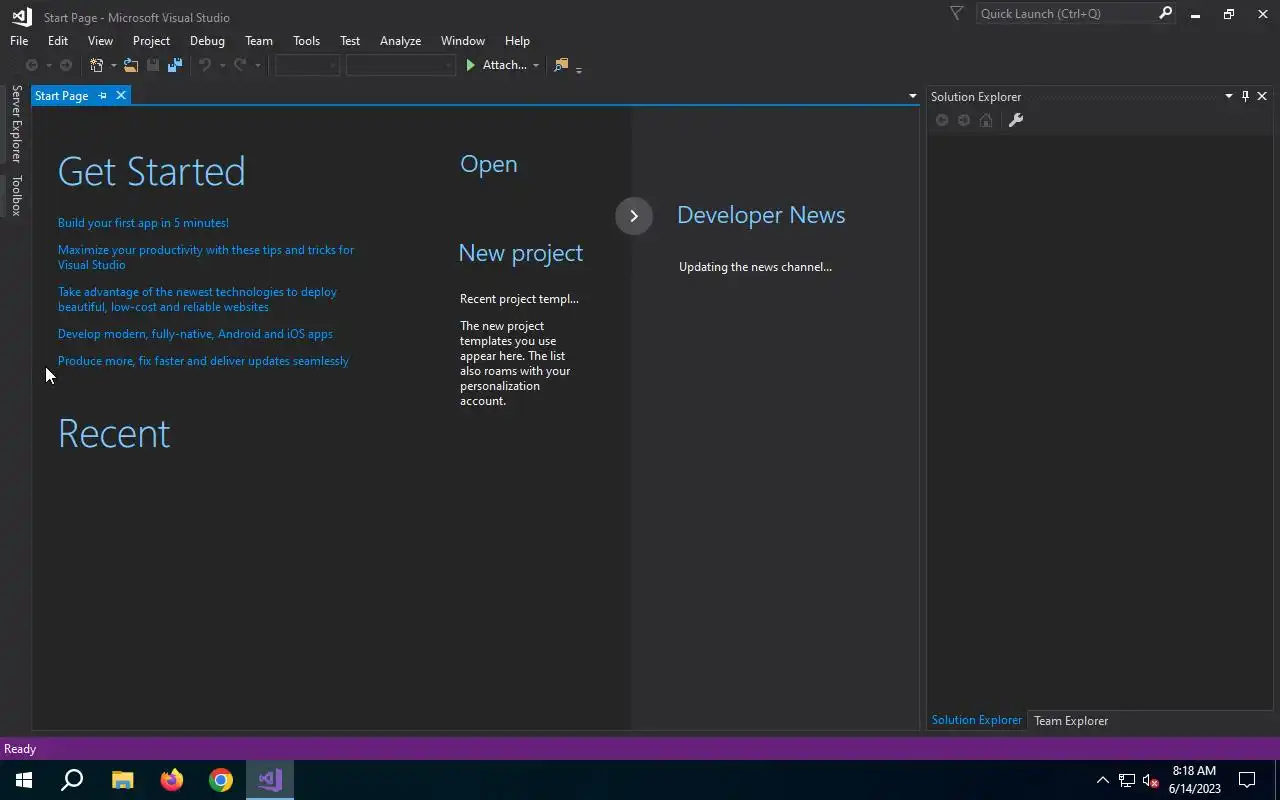Click the Open File folder icon in toolbar
This screenshot has width=1280, height=800.
[131, 65]
